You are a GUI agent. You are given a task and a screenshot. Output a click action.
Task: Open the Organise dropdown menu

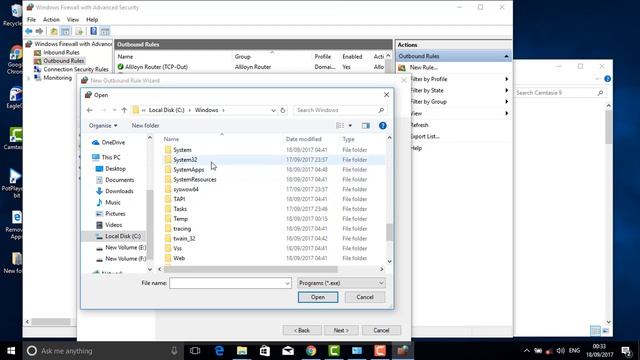pyautogui.click(x=103, y=126)
